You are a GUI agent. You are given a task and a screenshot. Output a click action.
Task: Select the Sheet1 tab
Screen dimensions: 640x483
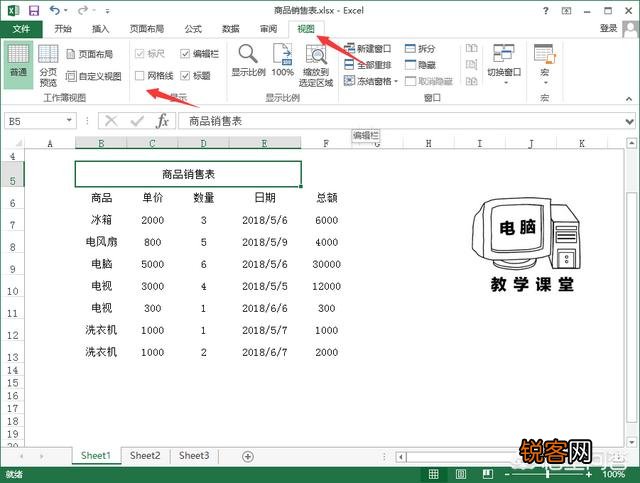click(x=96, y=456)
